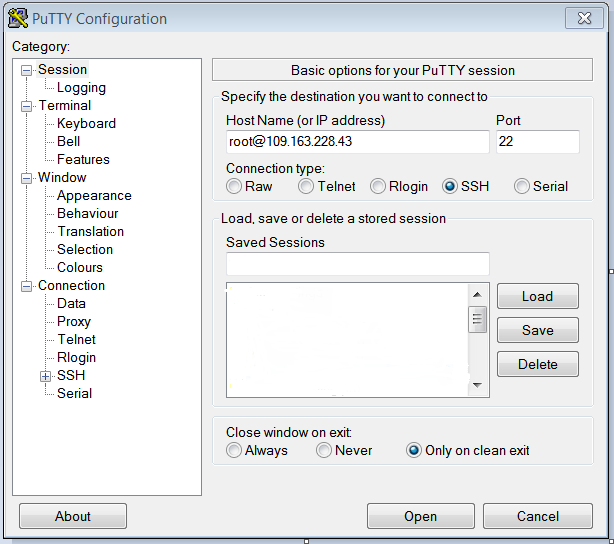
Task: Click the sessions list scroll-down arrow
Action: pyautogui.click(x=477, y=385)
